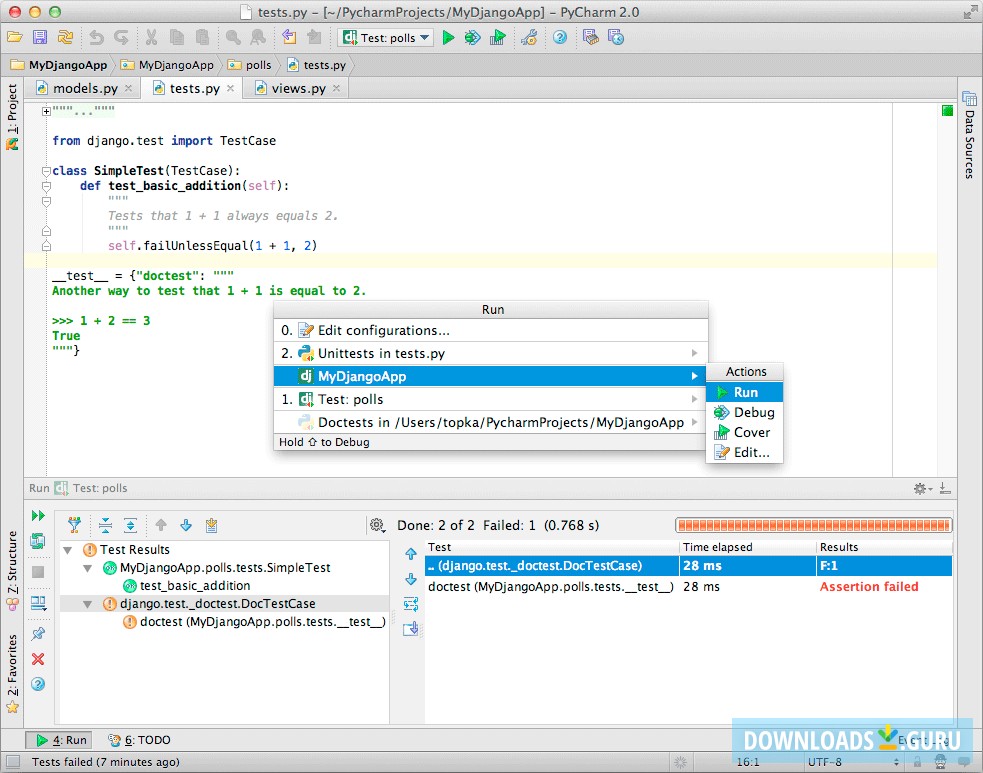Hide the Run tool window

point(945,488)
